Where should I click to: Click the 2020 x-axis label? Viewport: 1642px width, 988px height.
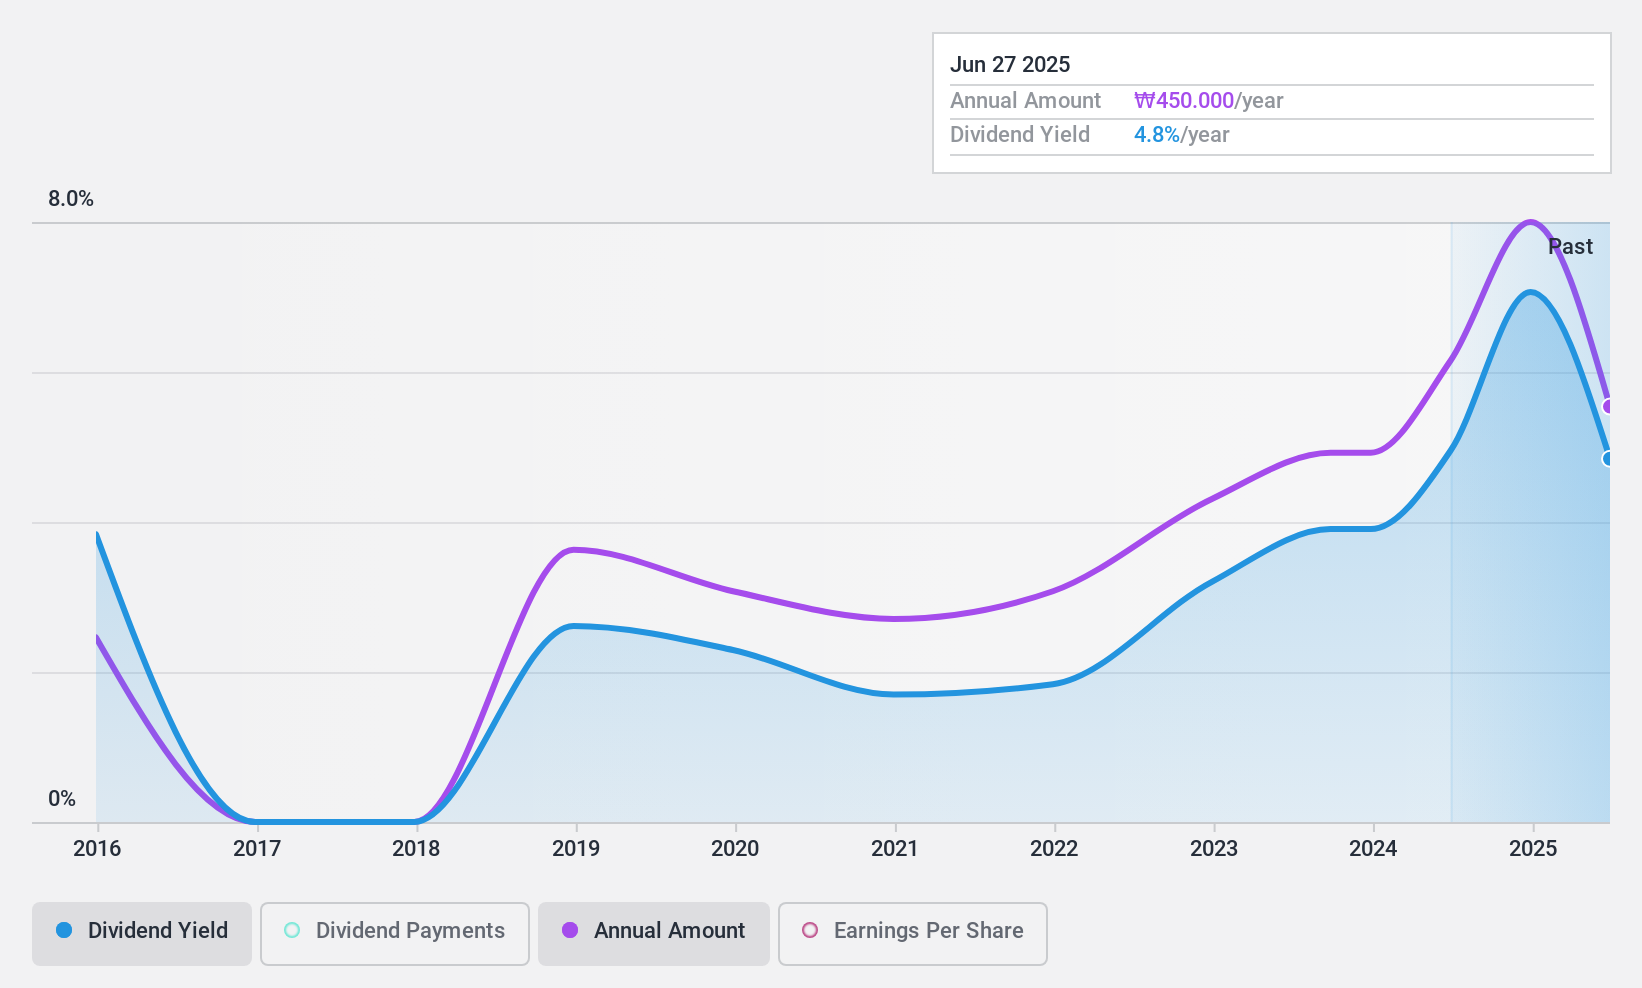click(x=735, y=849)
